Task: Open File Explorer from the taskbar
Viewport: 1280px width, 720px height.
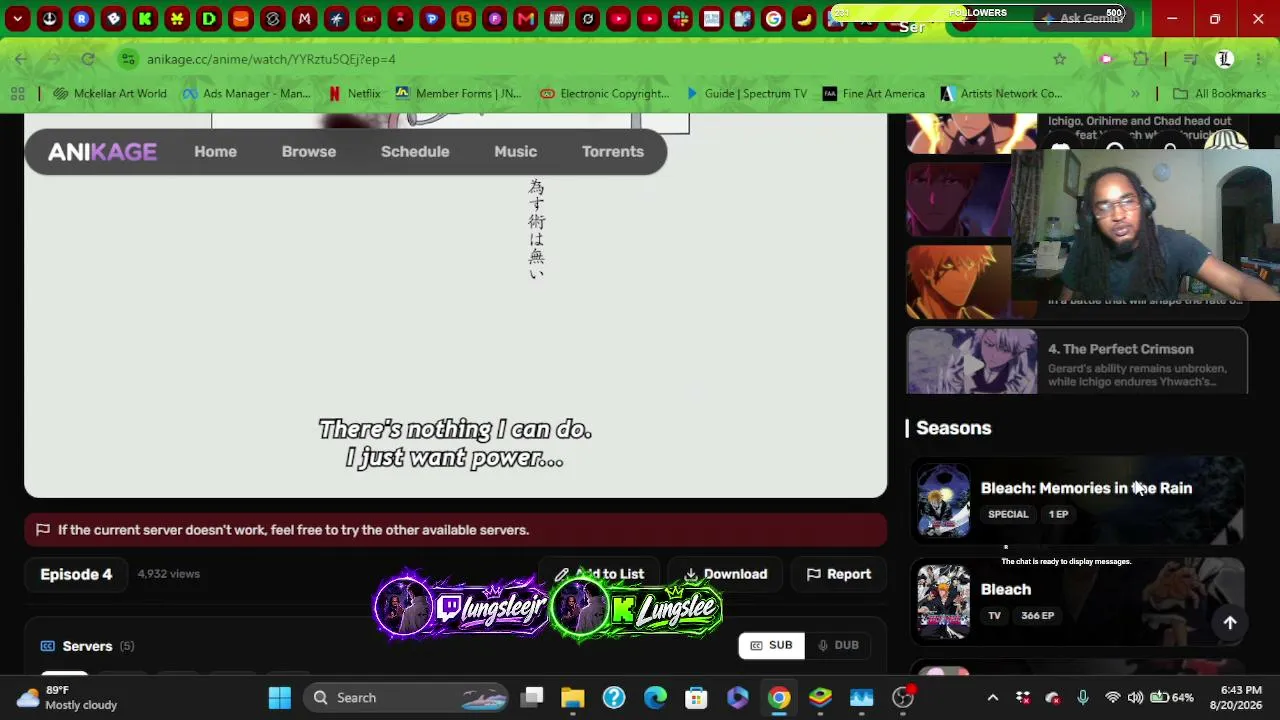Action: pos(573,697)
